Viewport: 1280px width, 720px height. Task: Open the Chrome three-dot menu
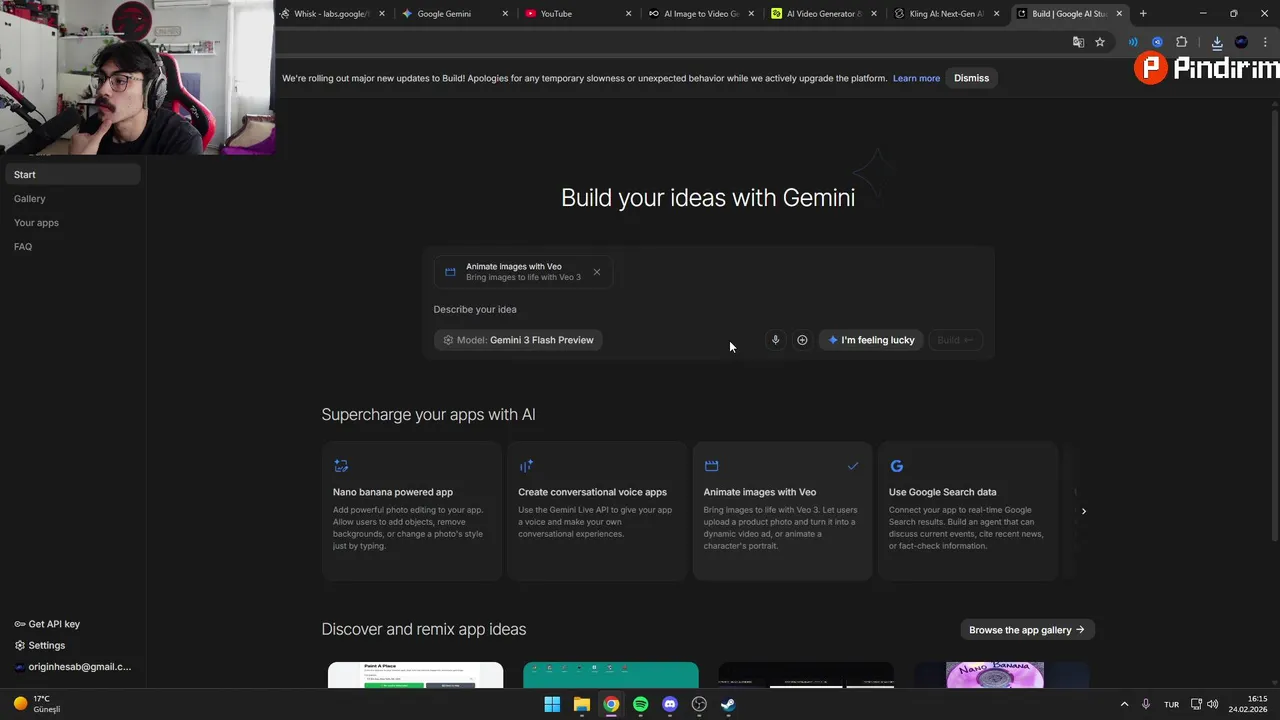pos(1265,42)
